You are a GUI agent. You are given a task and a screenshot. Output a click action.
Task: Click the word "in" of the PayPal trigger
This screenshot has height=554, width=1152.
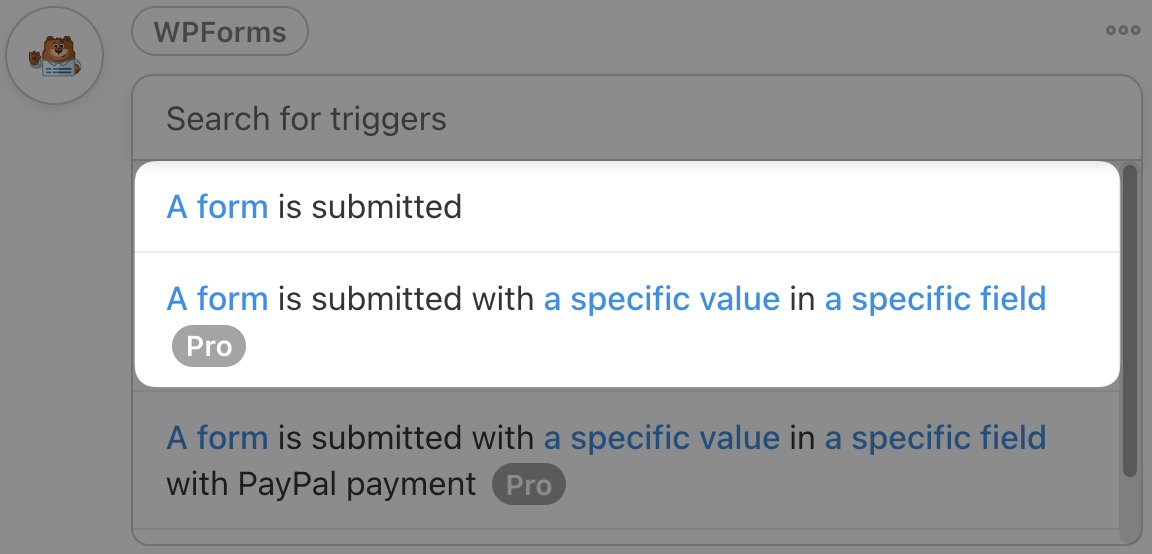[x=802, y=437]
